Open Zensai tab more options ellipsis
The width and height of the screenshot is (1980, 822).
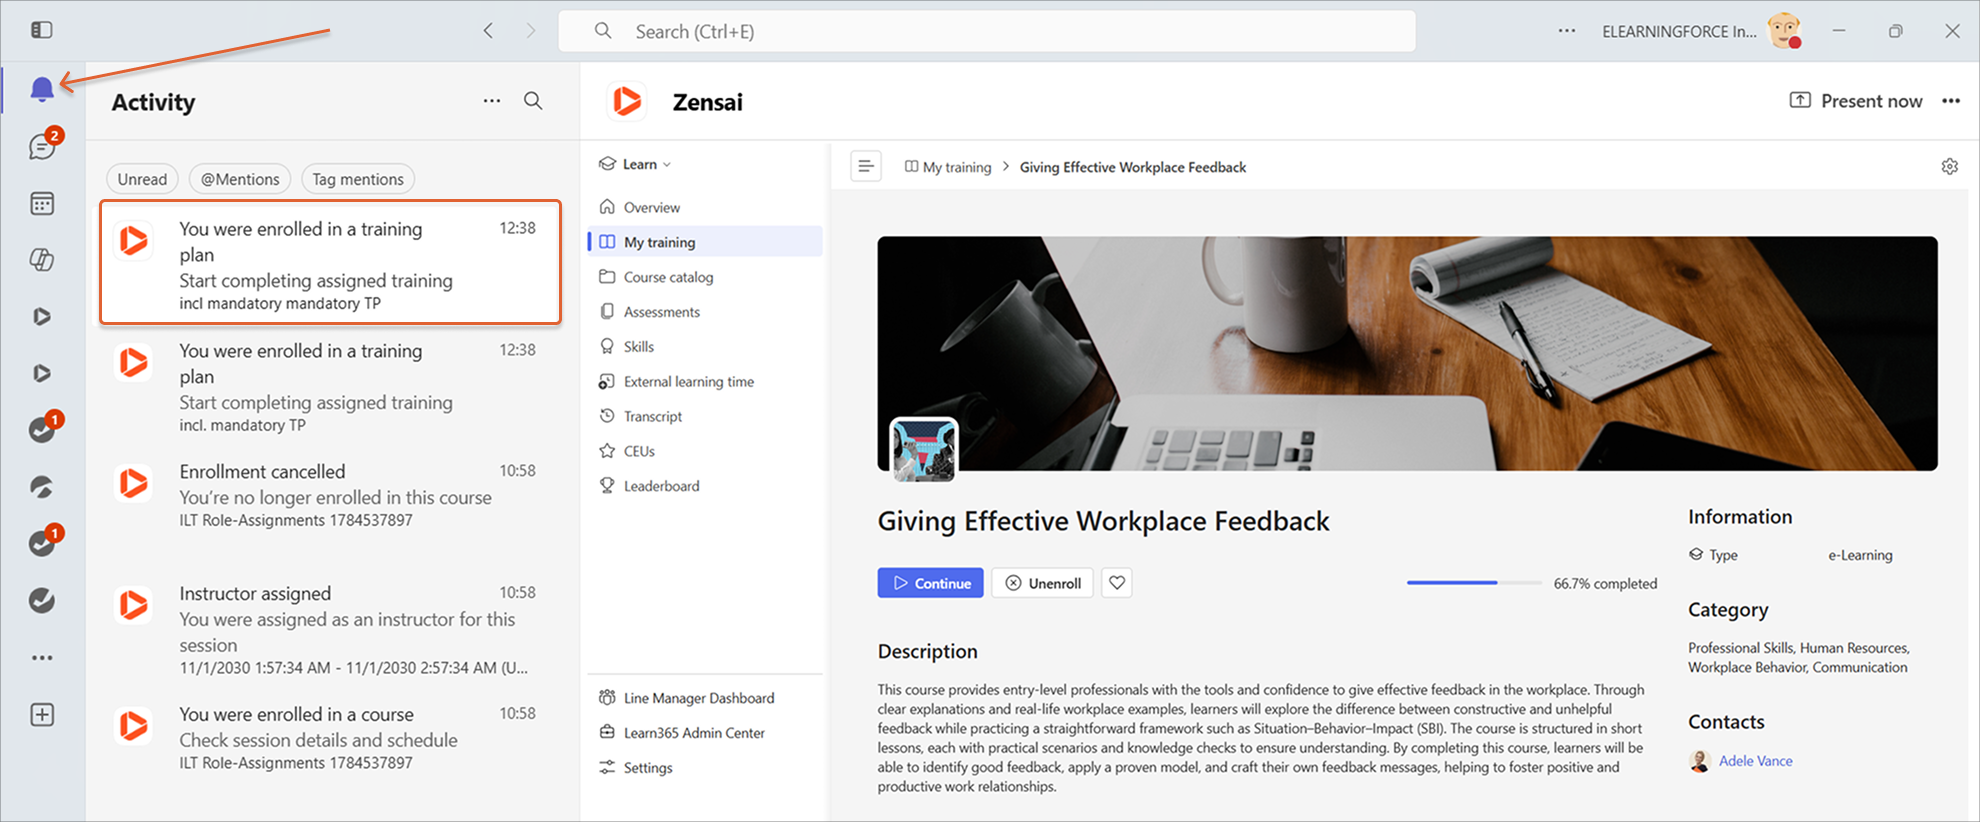(1951, 101)
